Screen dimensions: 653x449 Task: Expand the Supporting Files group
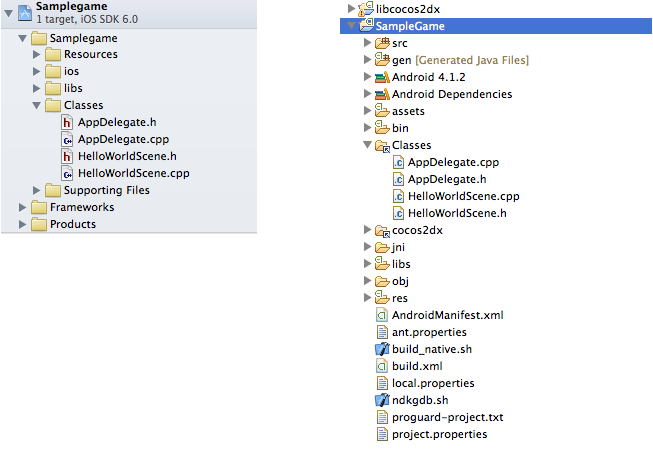[37, 190]
